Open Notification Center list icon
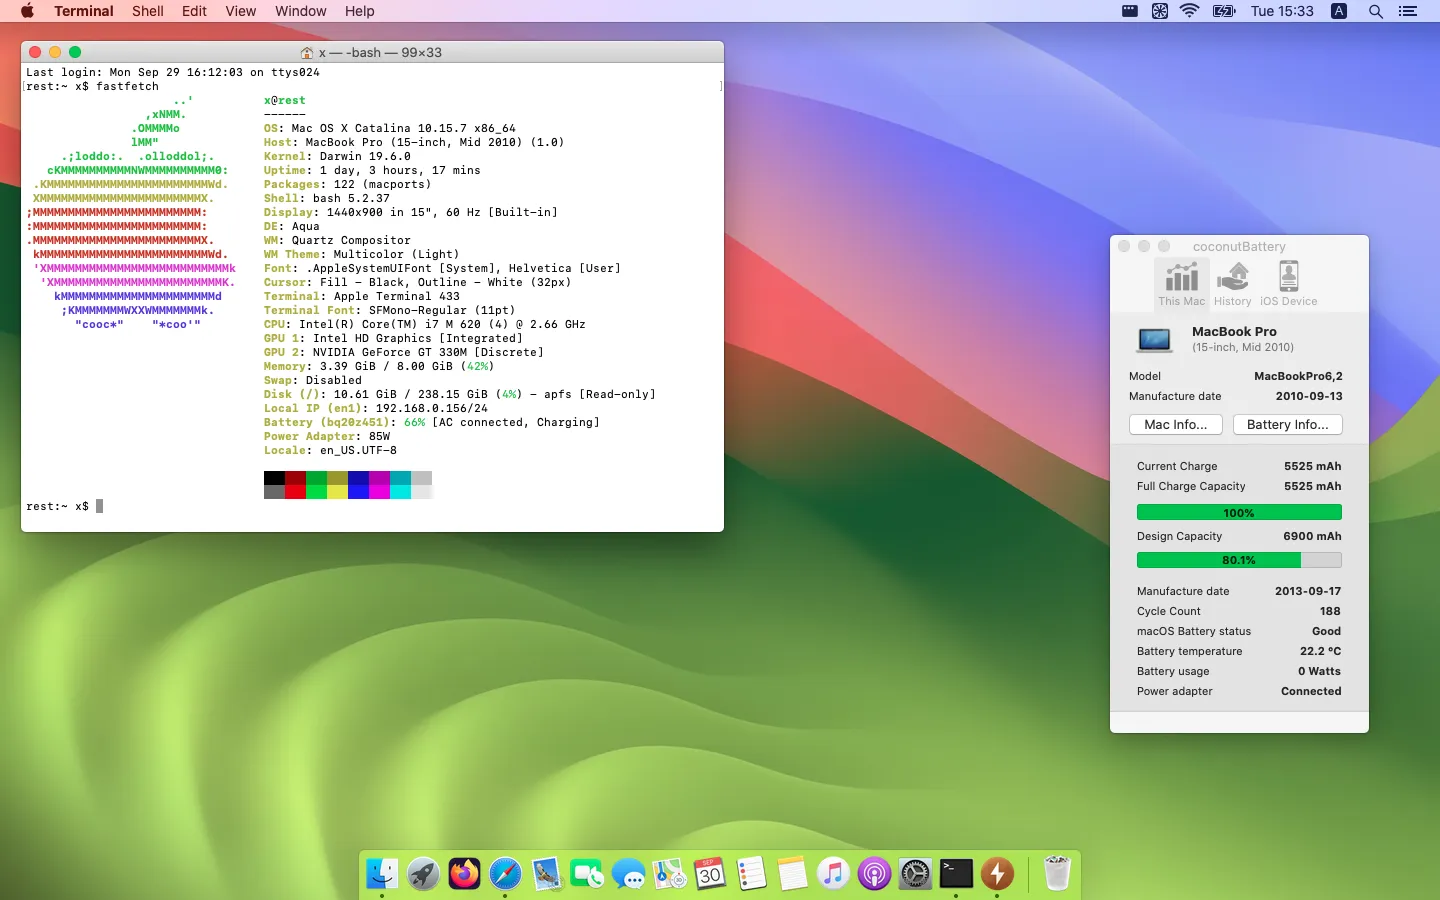This screenshot has height=900, width=1440. pos(1408,11)
